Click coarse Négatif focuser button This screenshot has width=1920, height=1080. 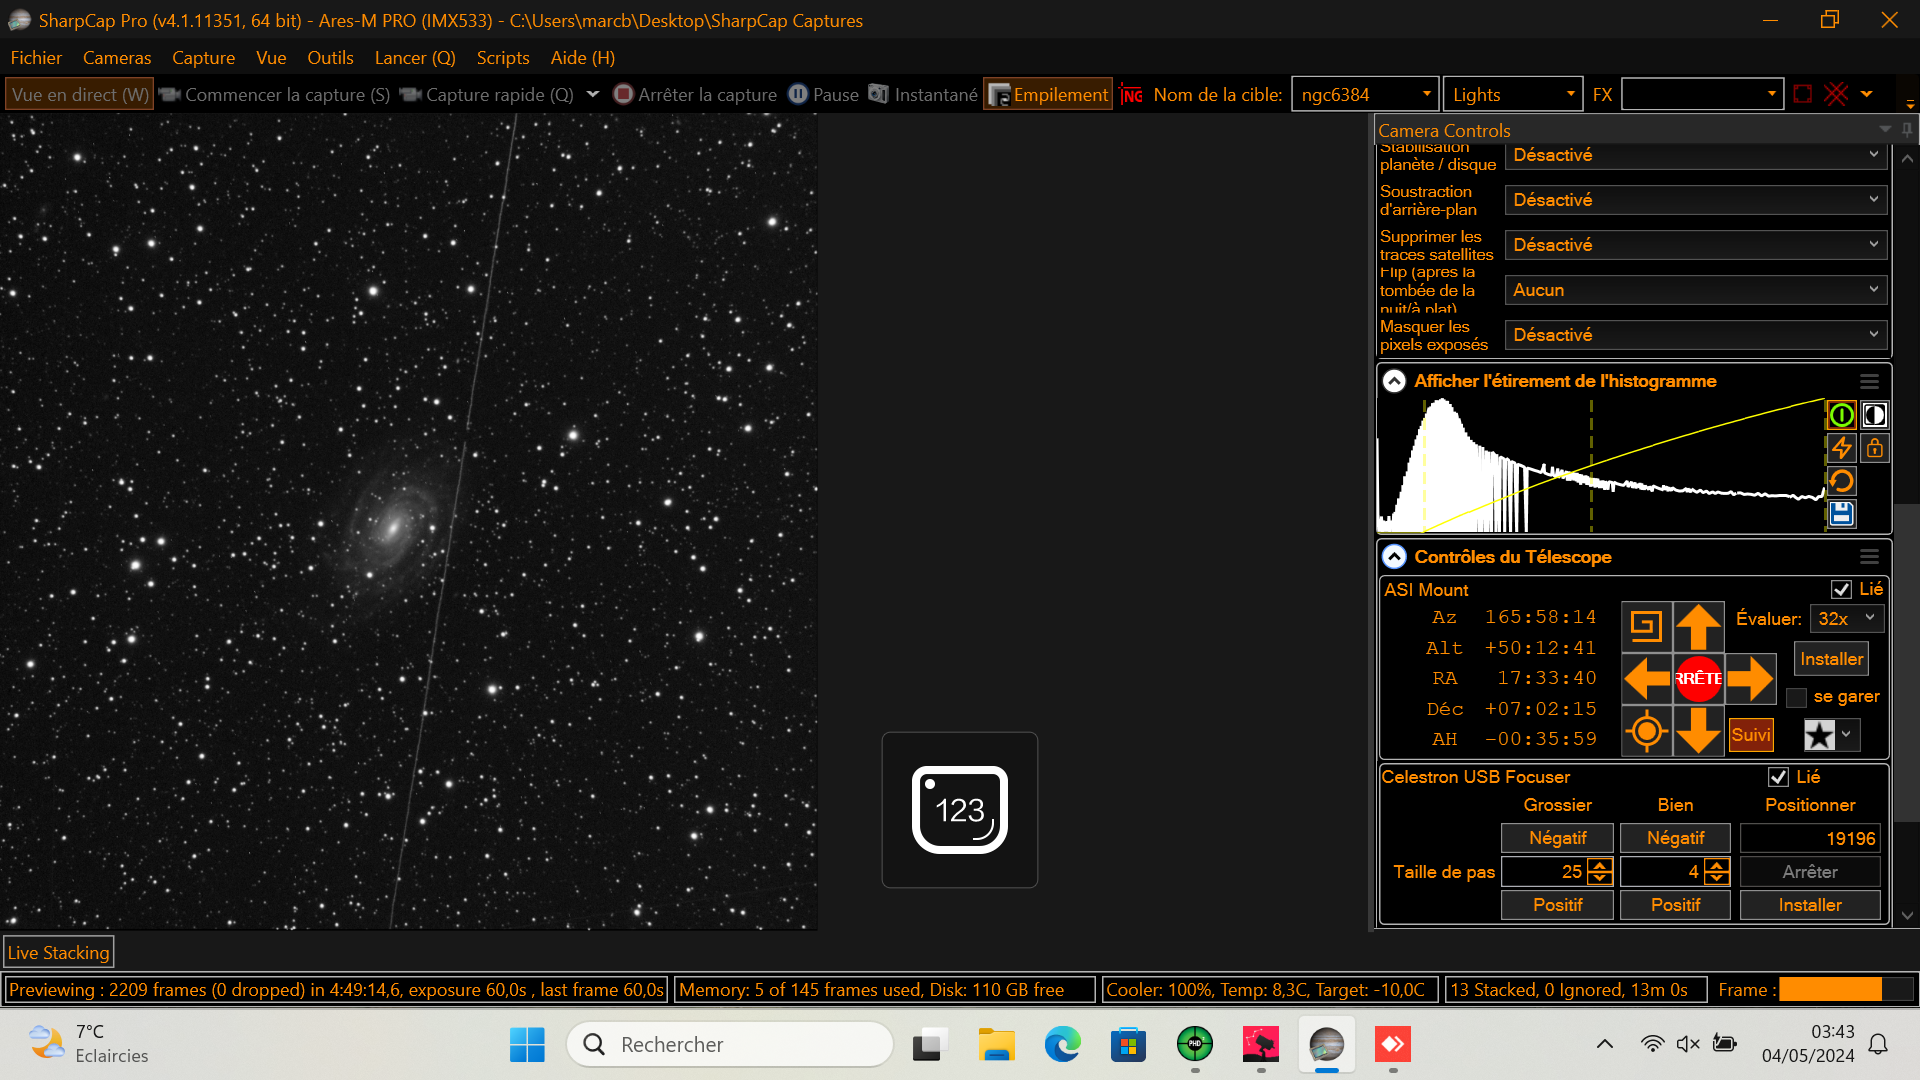pos(1557,838)
